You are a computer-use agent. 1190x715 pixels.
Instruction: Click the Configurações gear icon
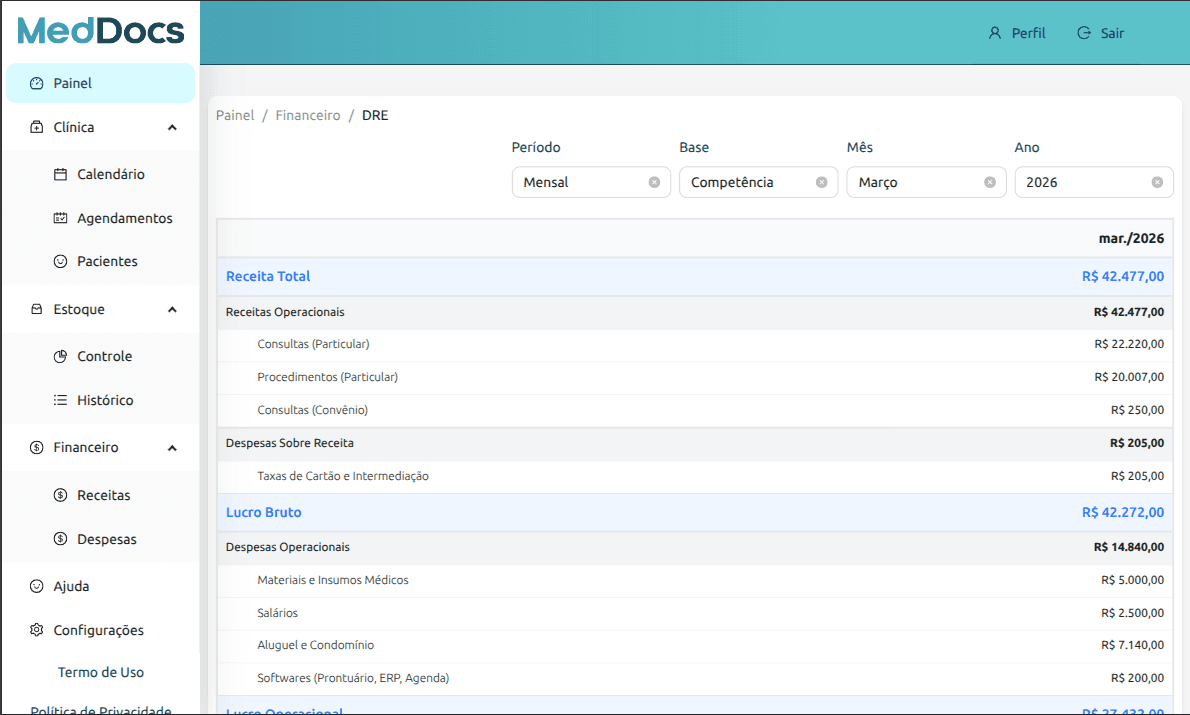tap(37, 630)
